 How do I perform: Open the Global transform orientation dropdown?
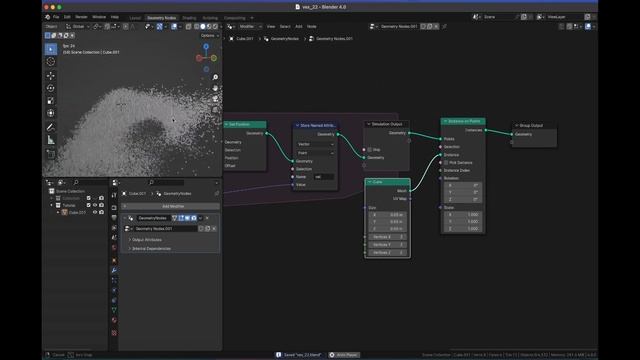78,27
